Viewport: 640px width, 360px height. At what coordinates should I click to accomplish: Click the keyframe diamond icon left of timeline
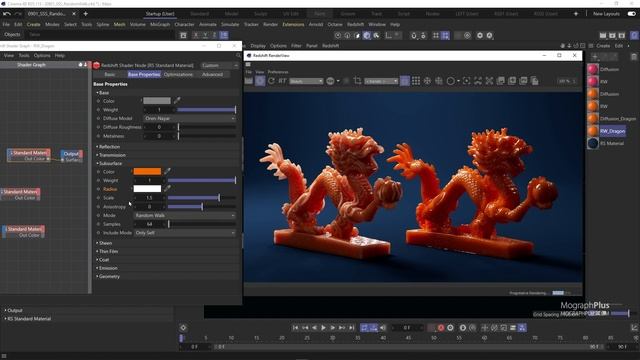click(183, 328)
